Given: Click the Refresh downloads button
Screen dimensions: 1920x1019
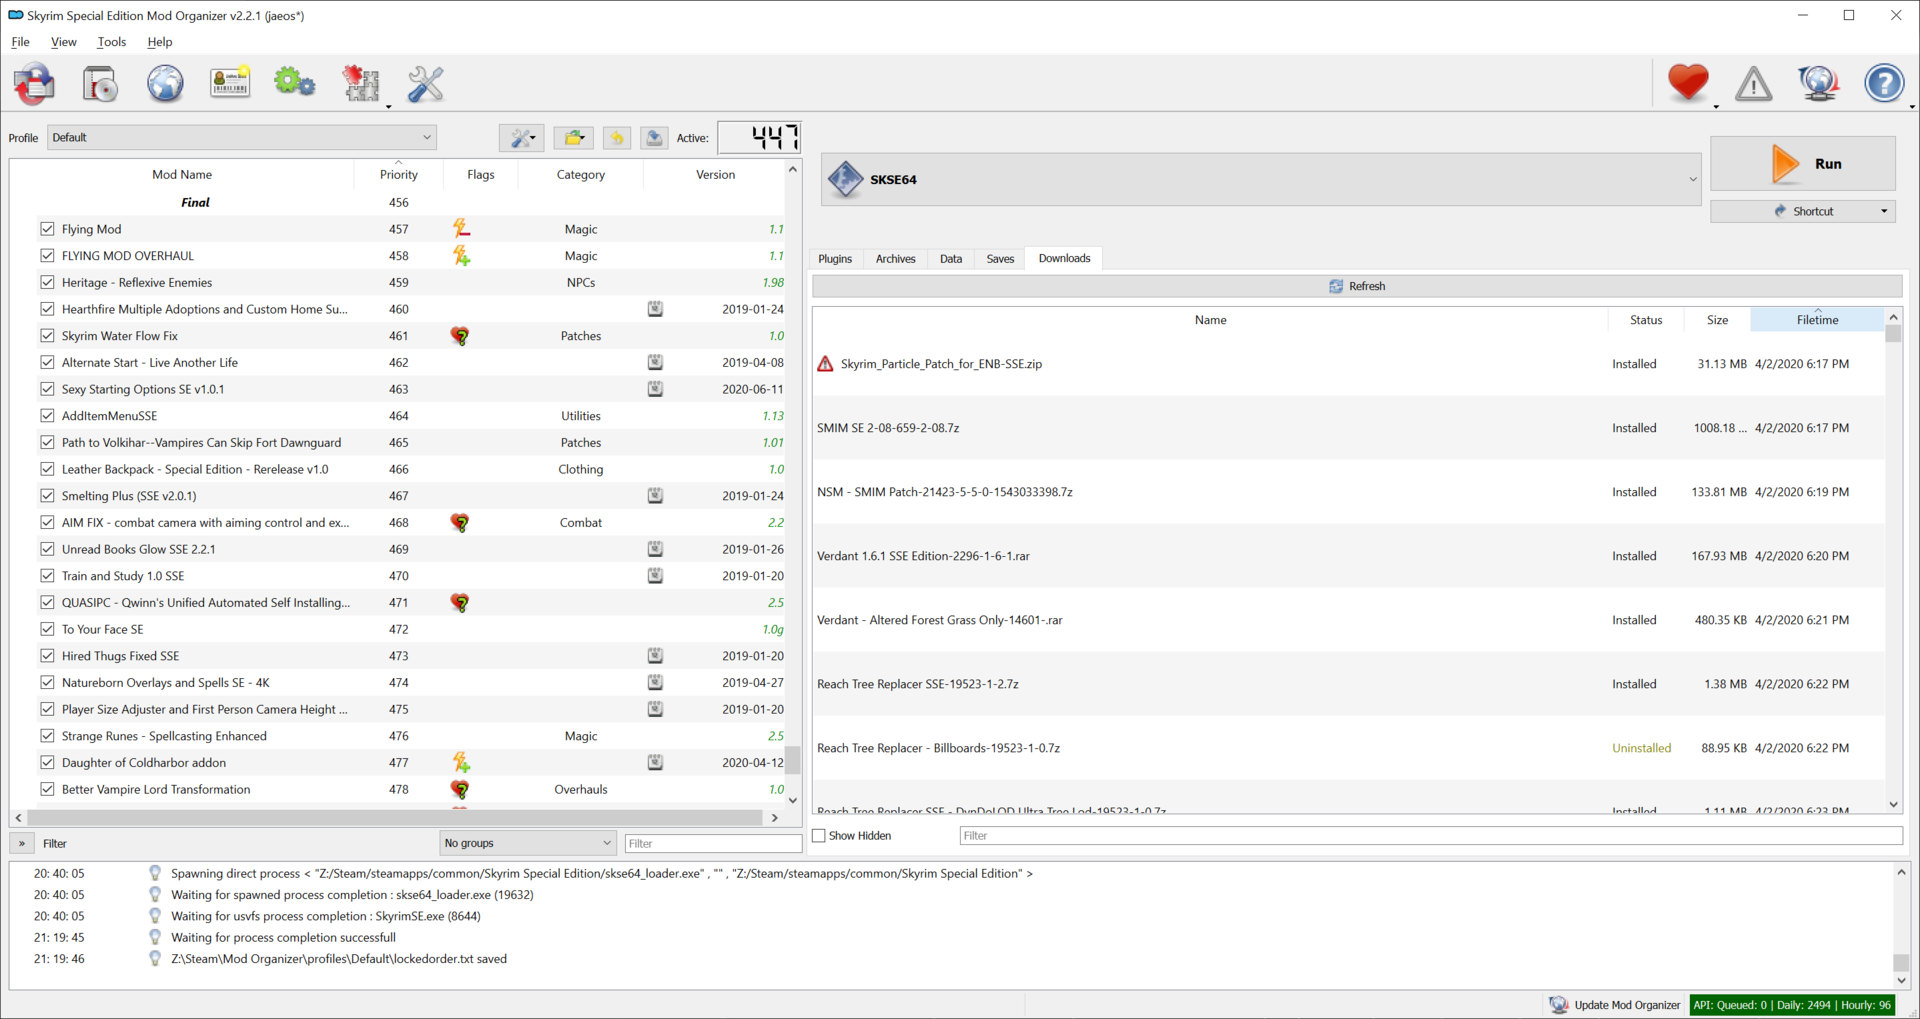Looking at the screenshot, I should tap(1357, 286).
